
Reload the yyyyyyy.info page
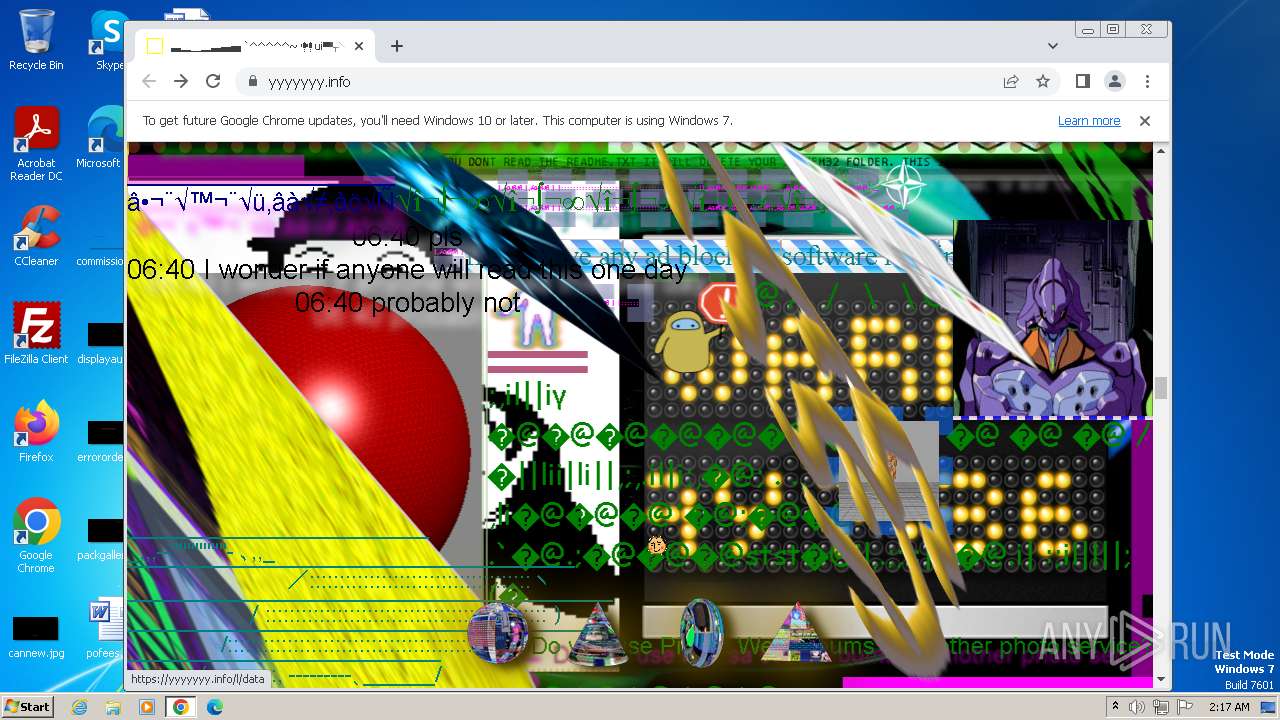pyautogui.click(x=213, y=81)
